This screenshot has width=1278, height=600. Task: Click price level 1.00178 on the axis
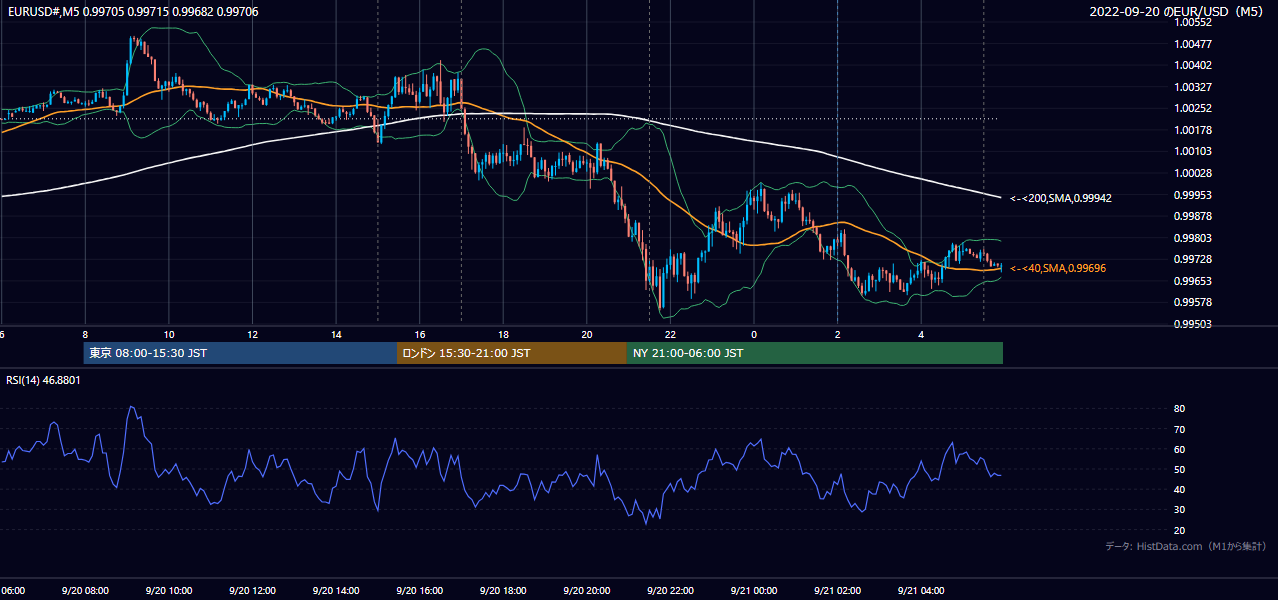tap(1195, 130)
